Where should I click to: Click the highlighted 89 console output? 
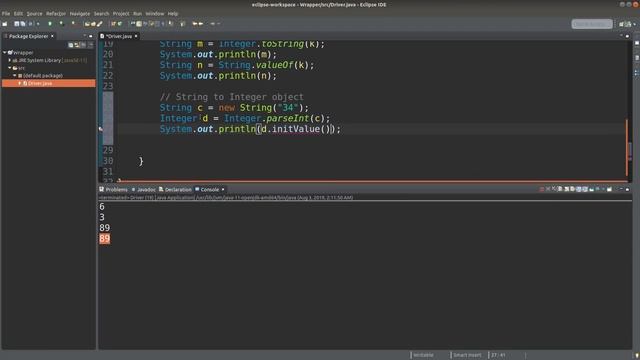[x=104, y=239]
